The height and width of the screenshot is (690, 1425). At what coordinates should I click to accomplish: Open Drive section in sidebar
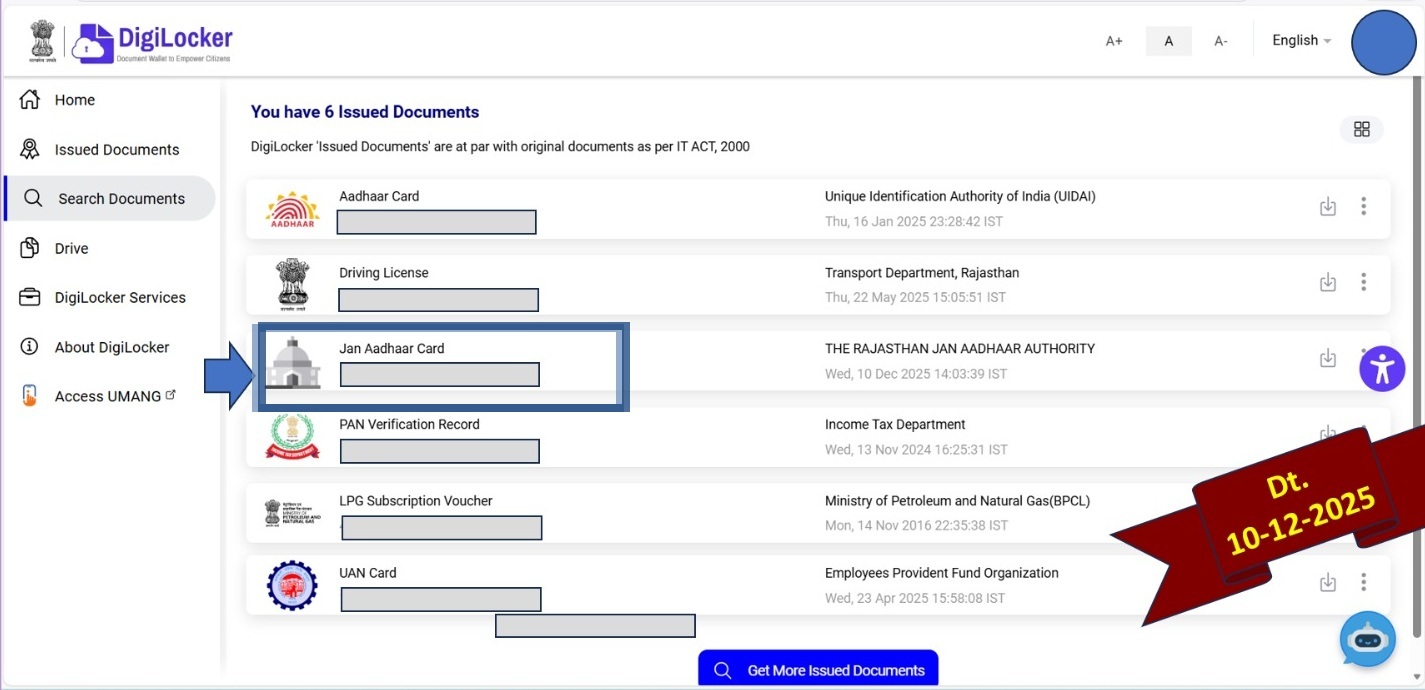[x=71, y=248]
